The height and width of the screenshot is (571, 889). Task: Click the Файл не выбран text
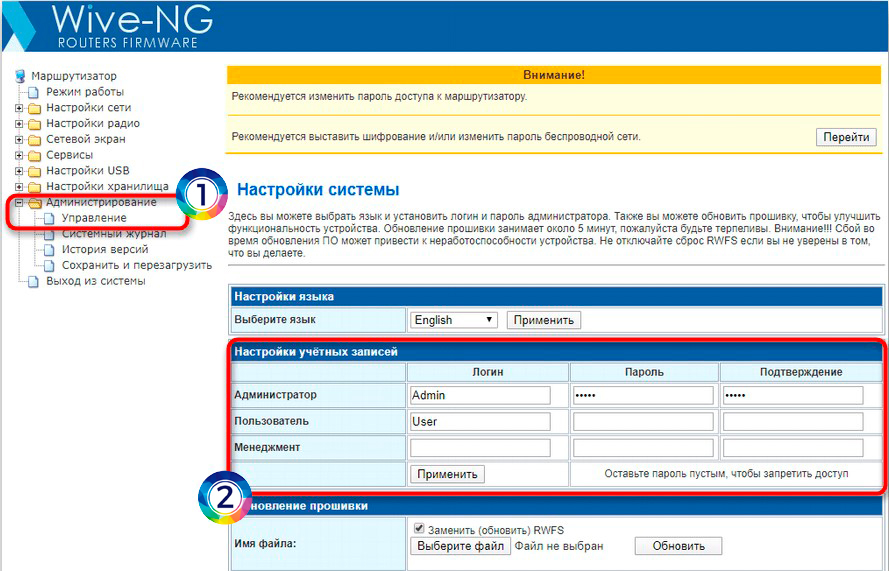559,546
